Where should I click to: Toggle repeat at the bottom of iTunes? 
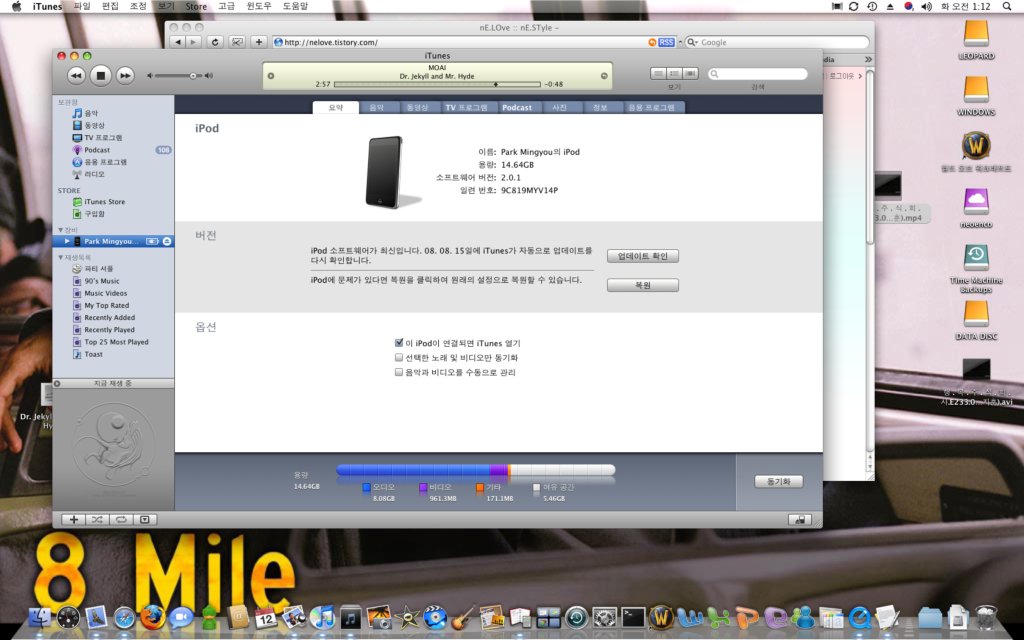121,520
